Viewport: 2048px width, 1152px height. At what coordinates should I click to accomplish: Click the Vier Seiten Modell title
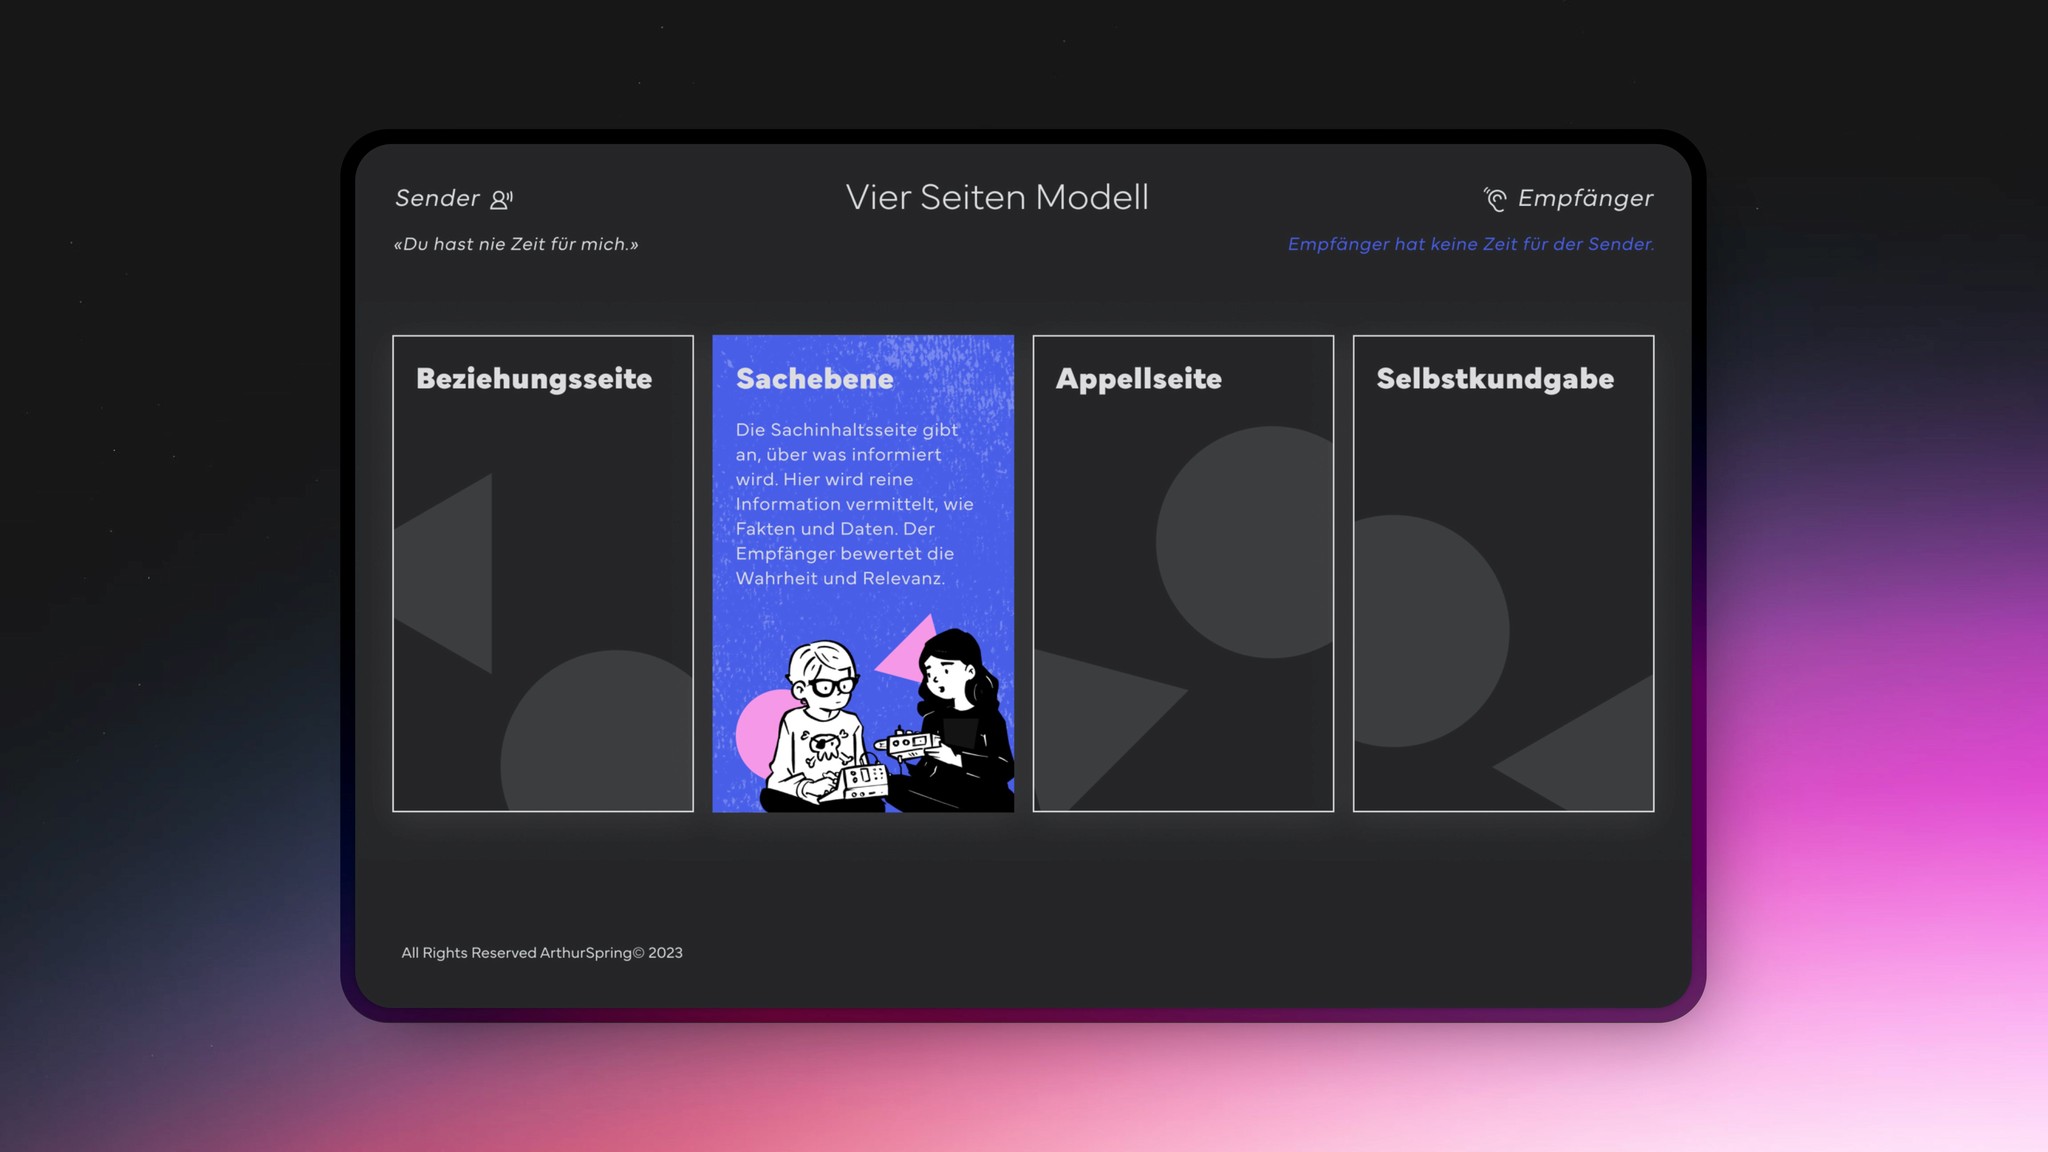(x=996, y=197)
